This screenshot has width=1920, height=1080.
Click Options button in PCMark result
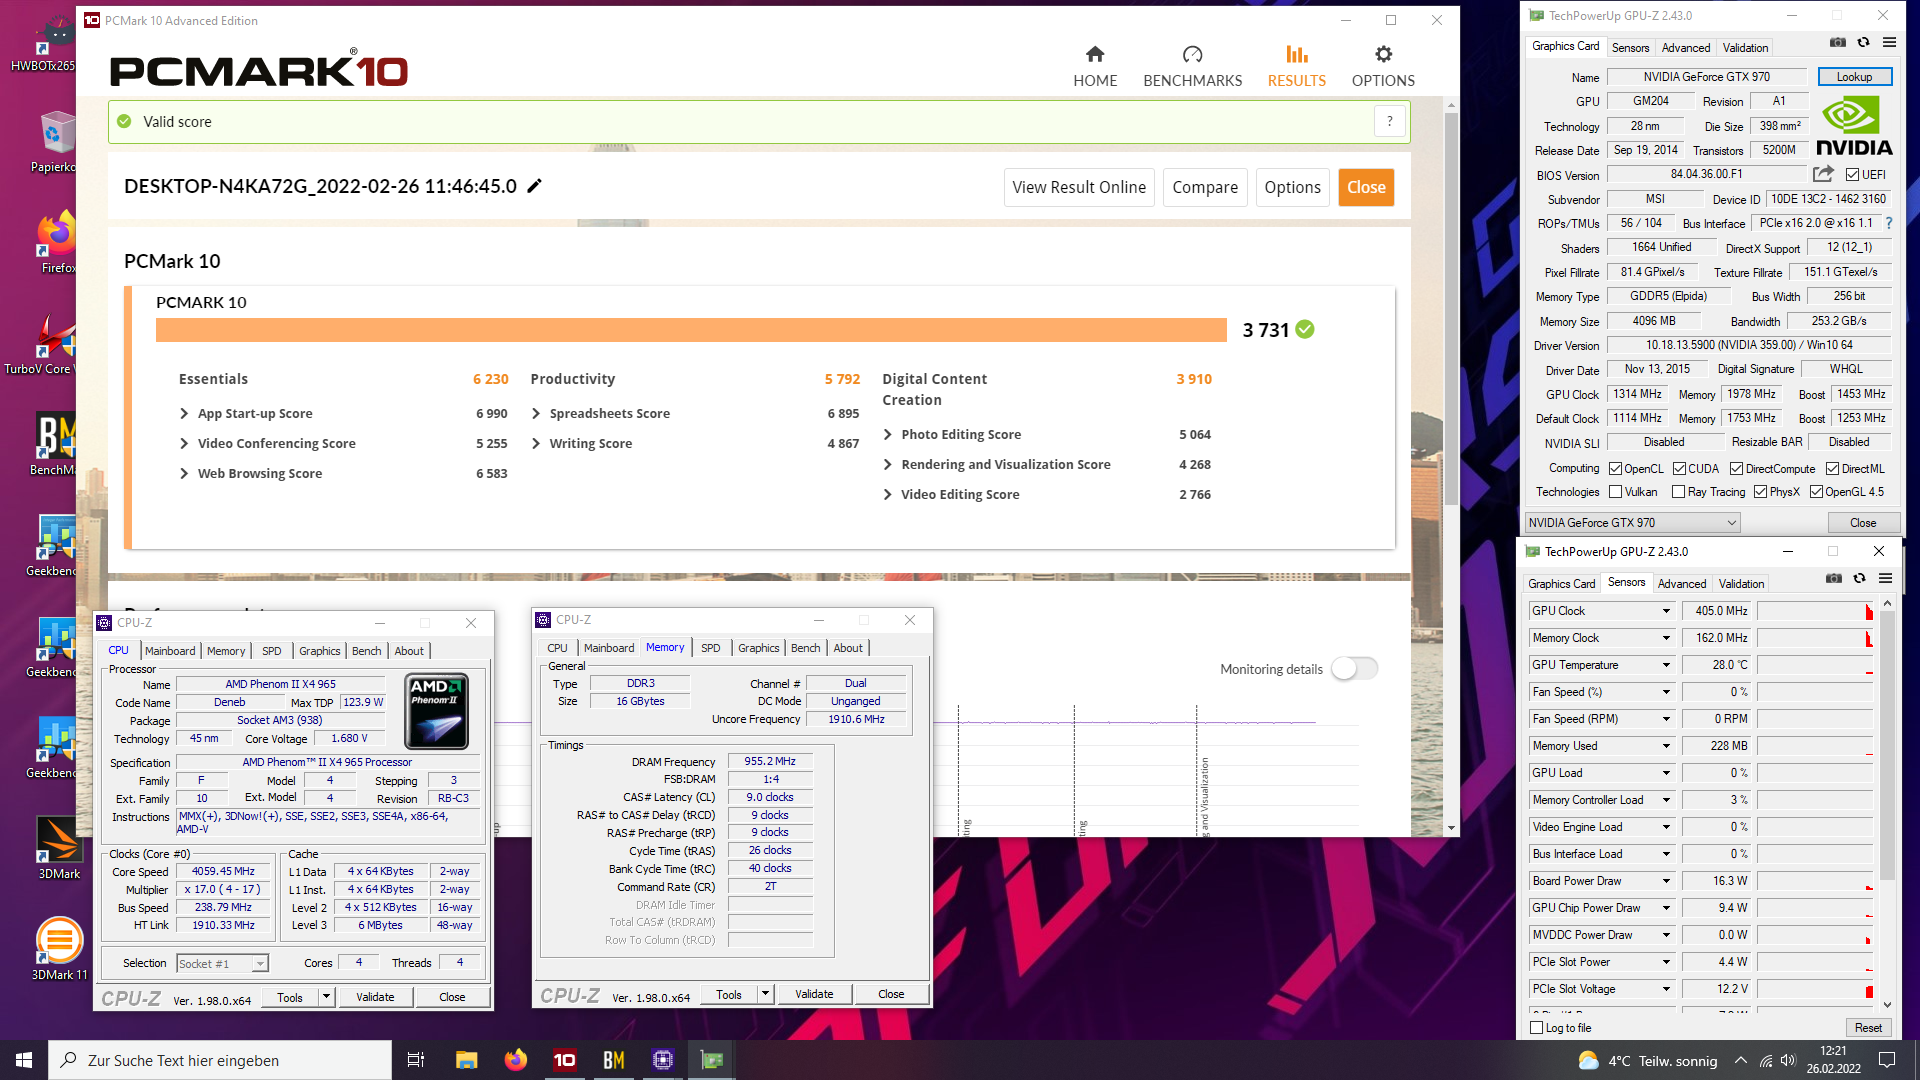(1292, 187)
